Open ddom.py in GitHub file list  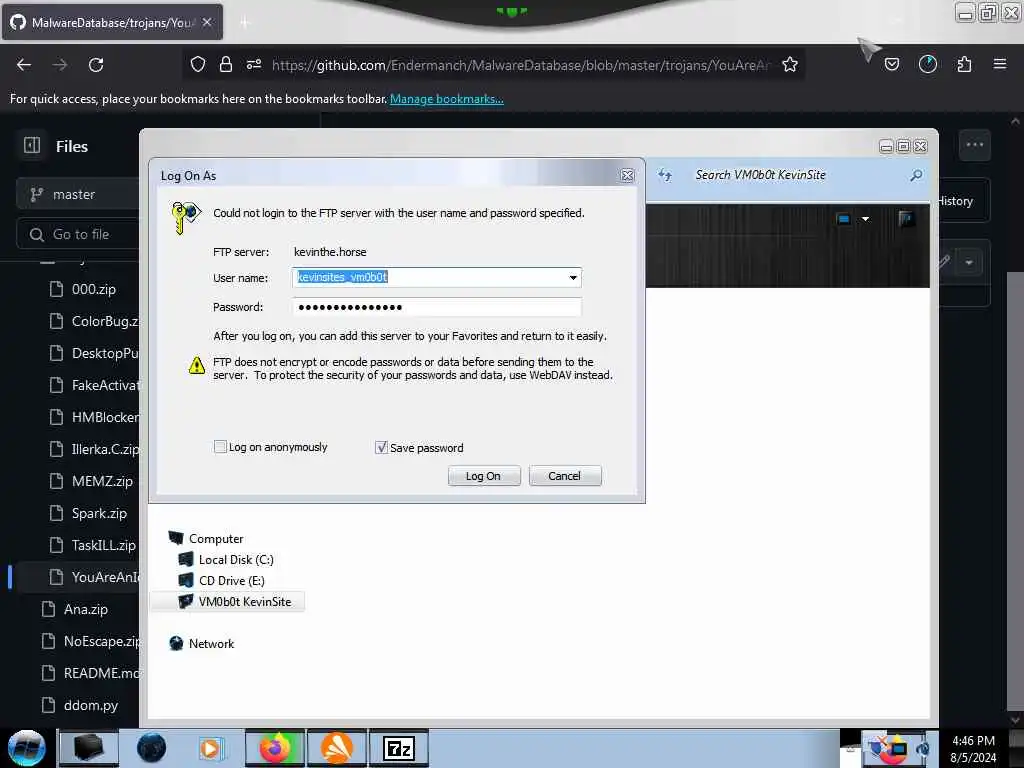[x=91, y=705]
